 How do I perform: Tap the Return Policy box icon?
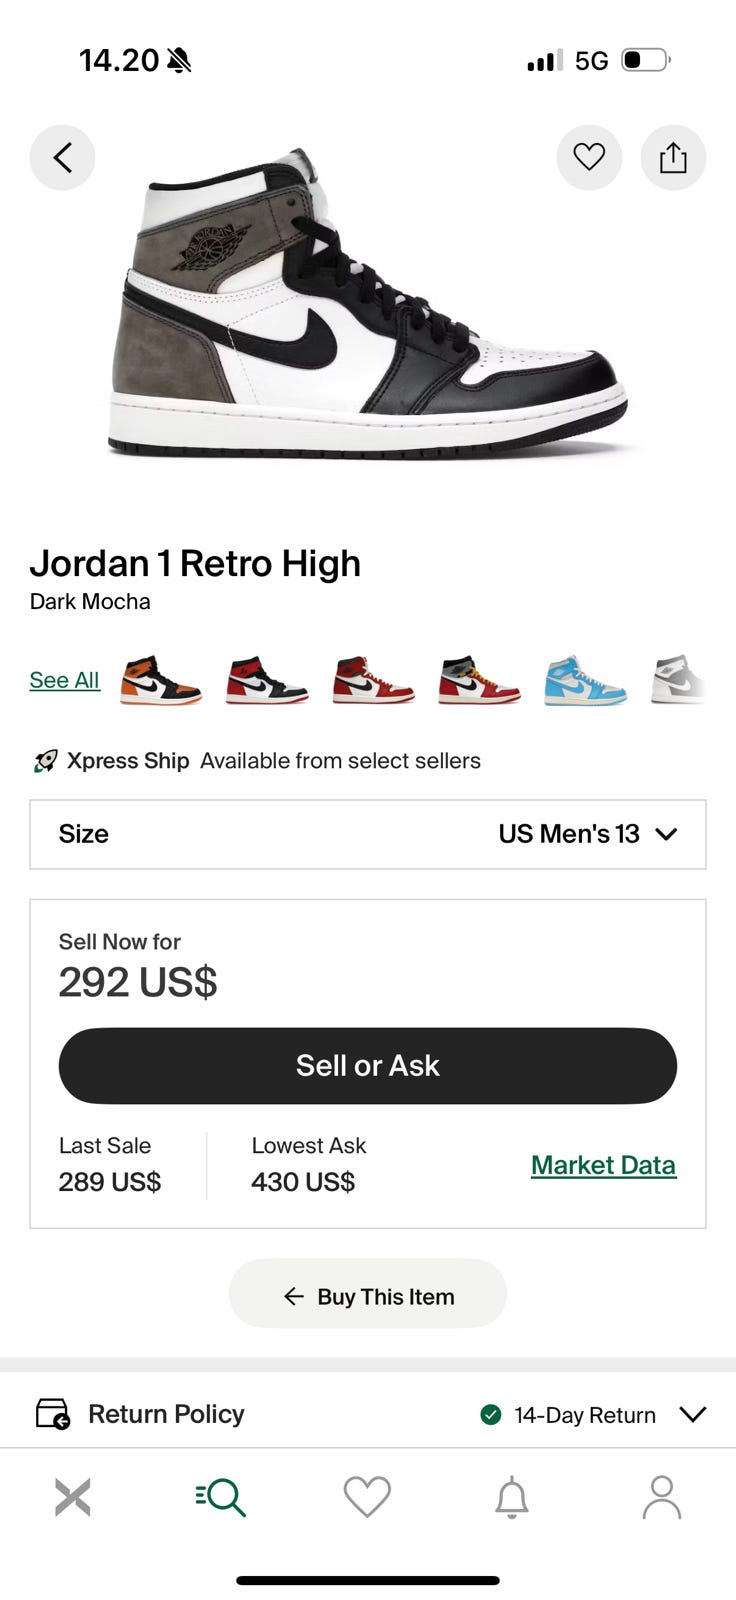(53, 1414)
